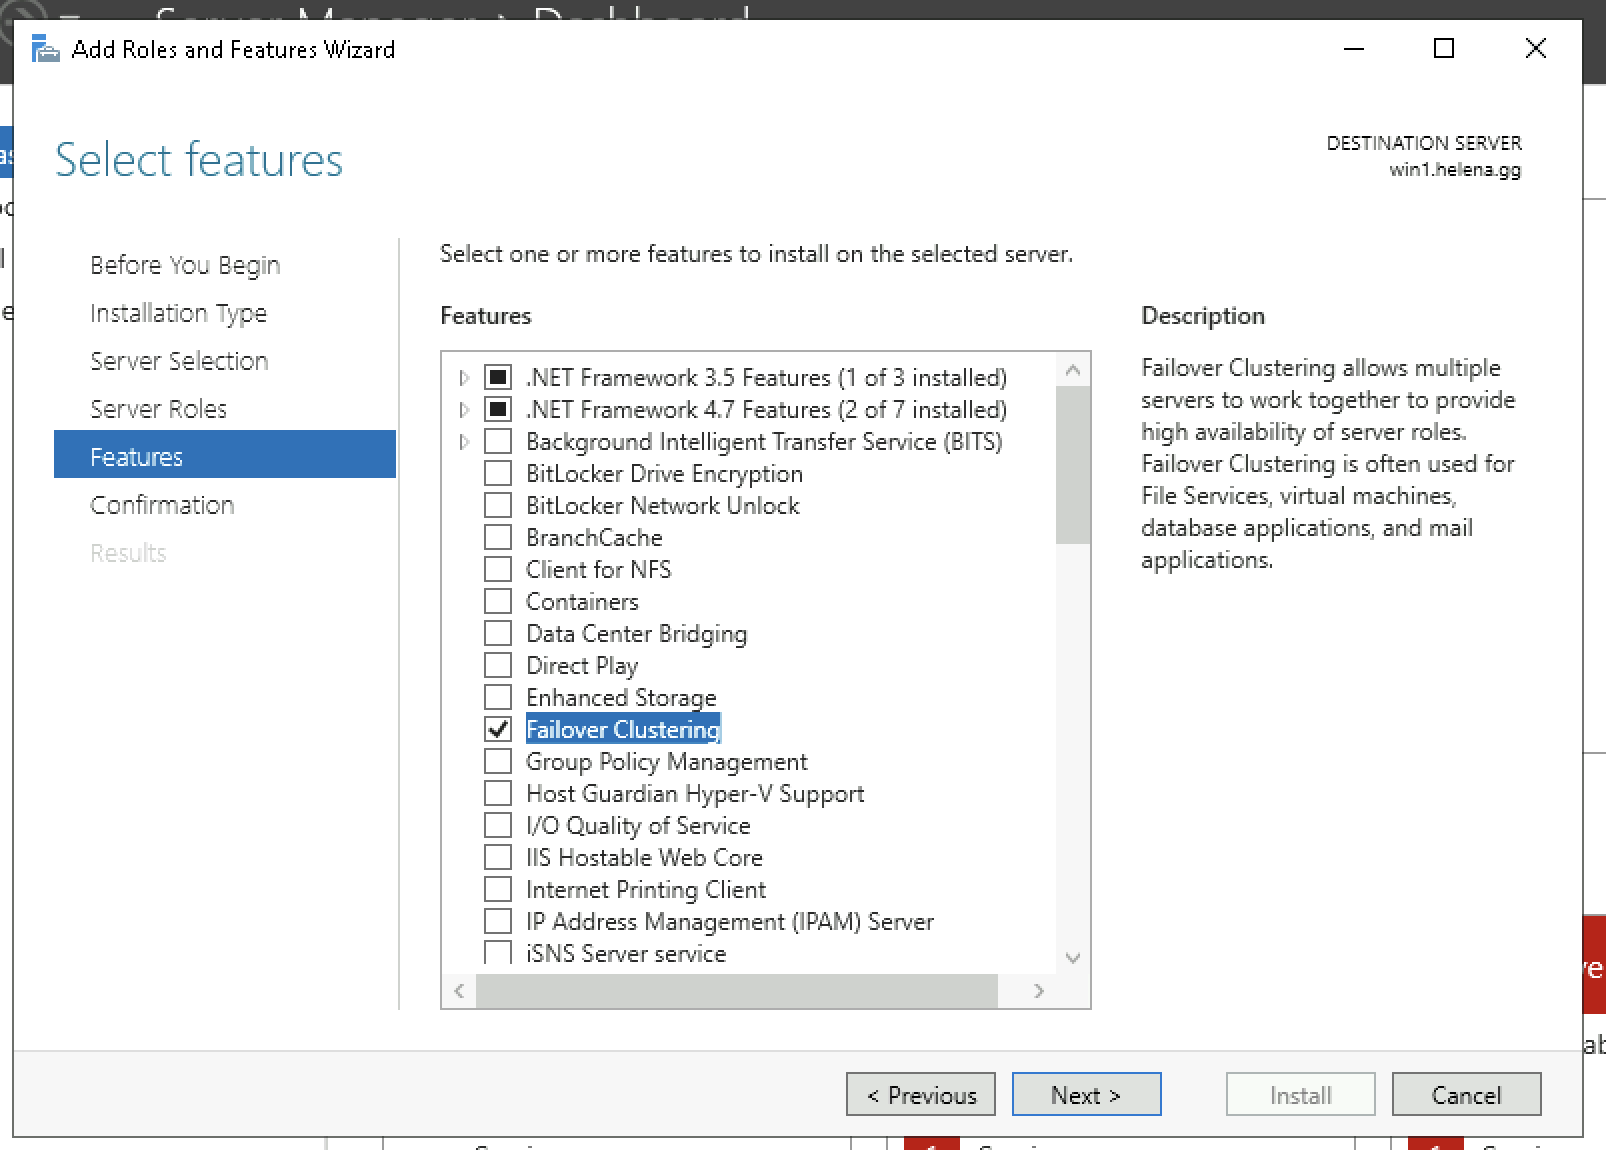1606x1150 pixels.
Task: Enable the BitLocker Drive Encryption checkbox
Action: (x=498, y=474)
